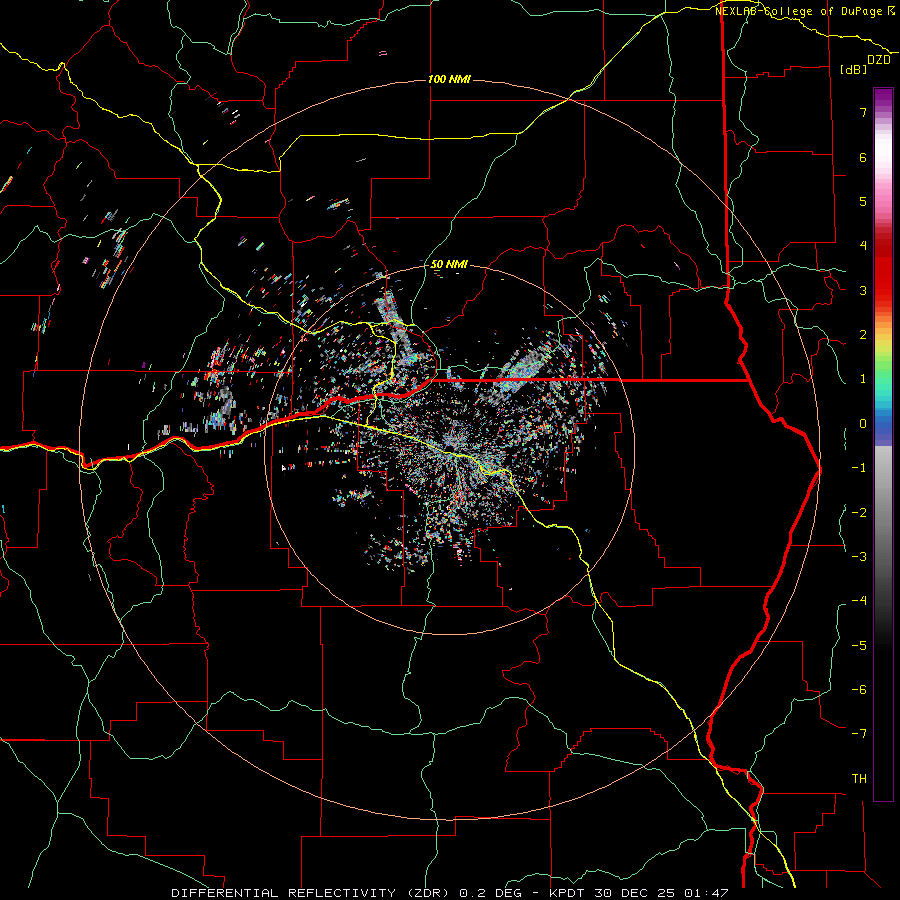Click the "DIFFERENTIAL REFLECTIVITY (ZDR)" caption text
The width and height of the screenshot is (900, 900).
312,893
